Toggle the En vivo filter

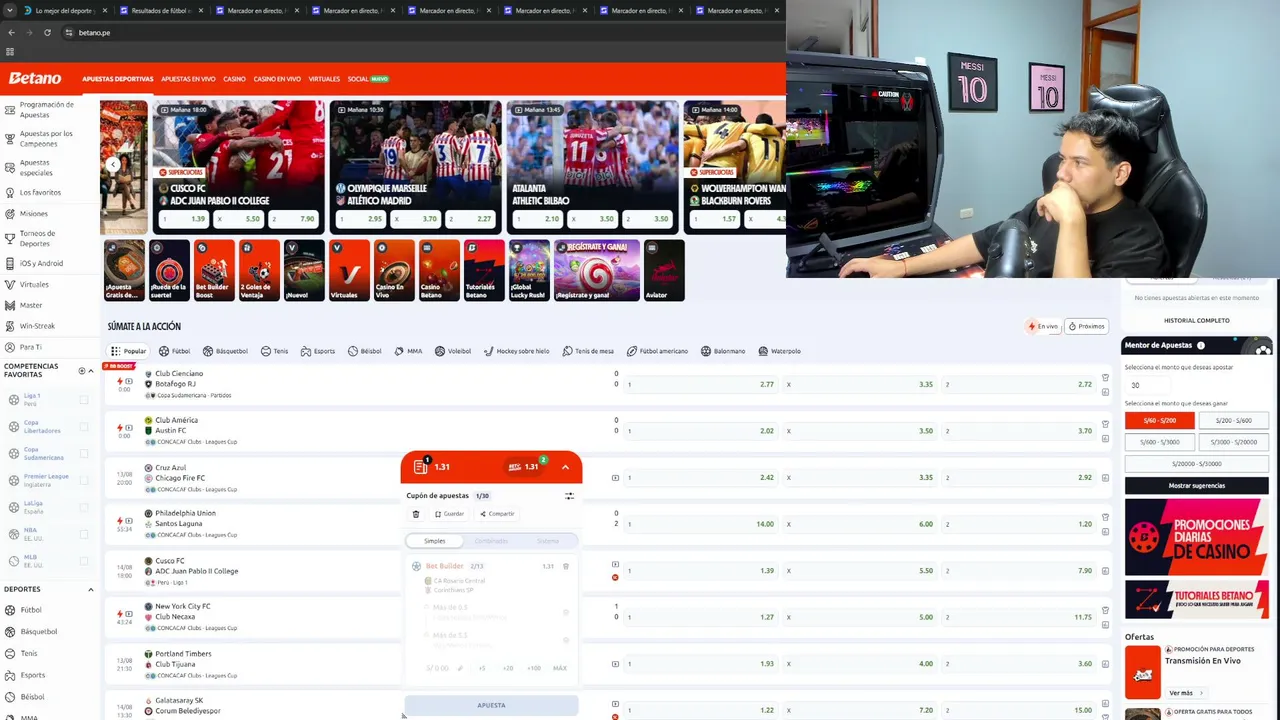(1042, 326)
